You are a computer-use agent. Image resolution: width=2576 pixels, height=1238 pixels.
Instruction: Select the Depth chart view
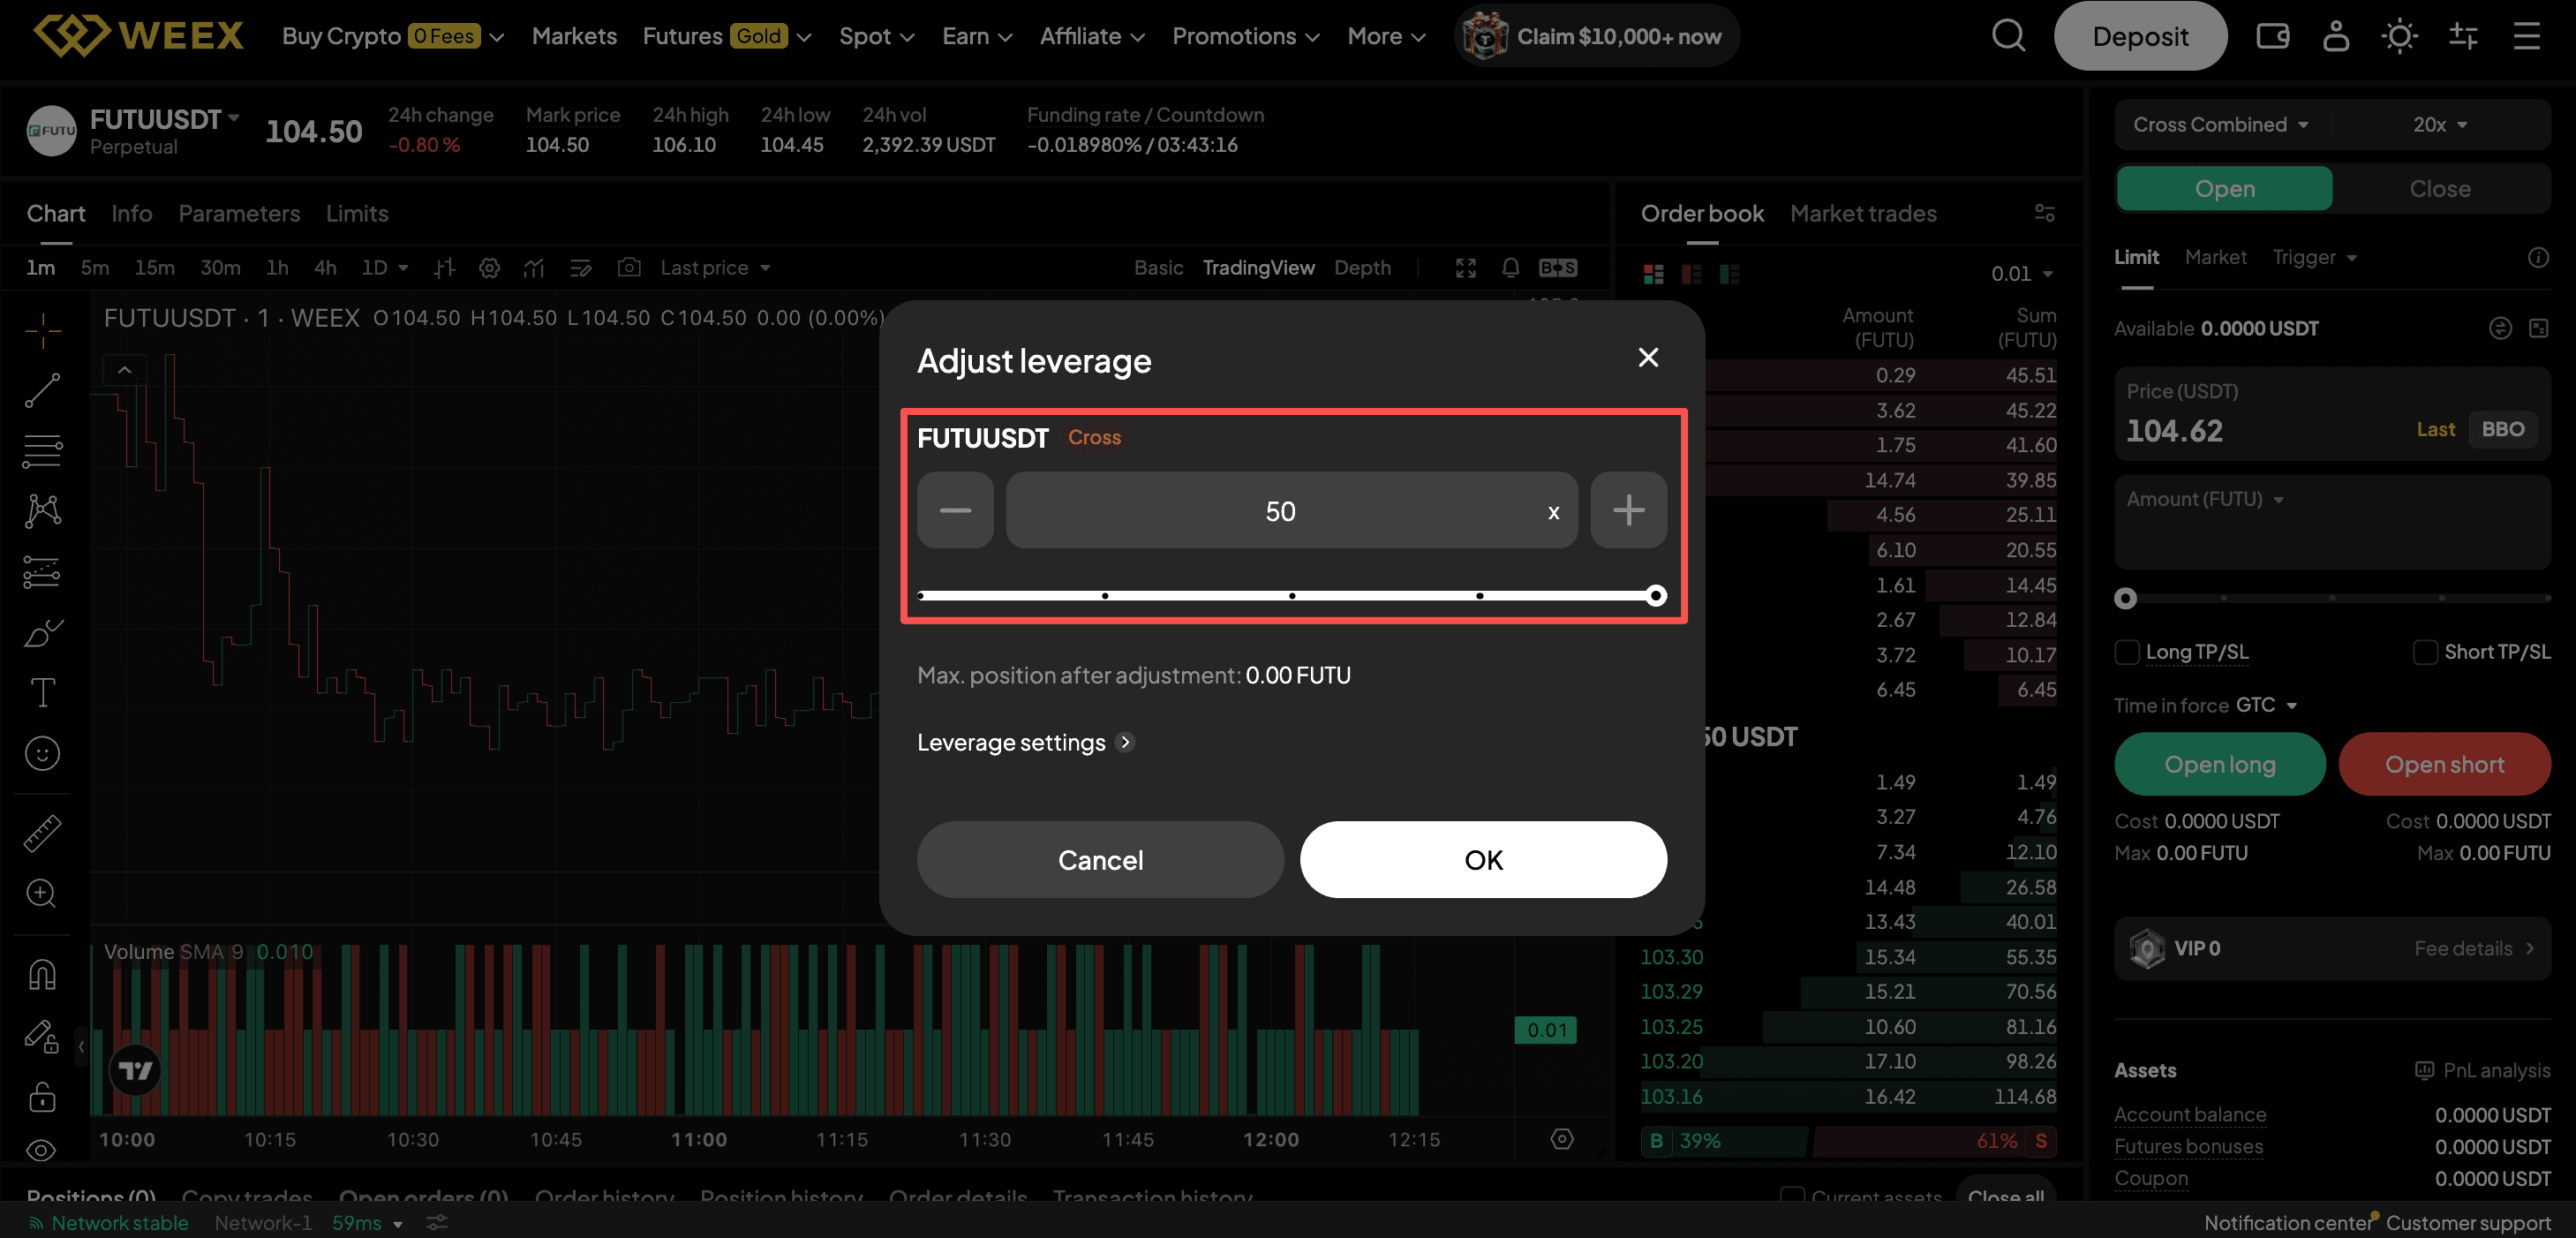coord(1362,268)
